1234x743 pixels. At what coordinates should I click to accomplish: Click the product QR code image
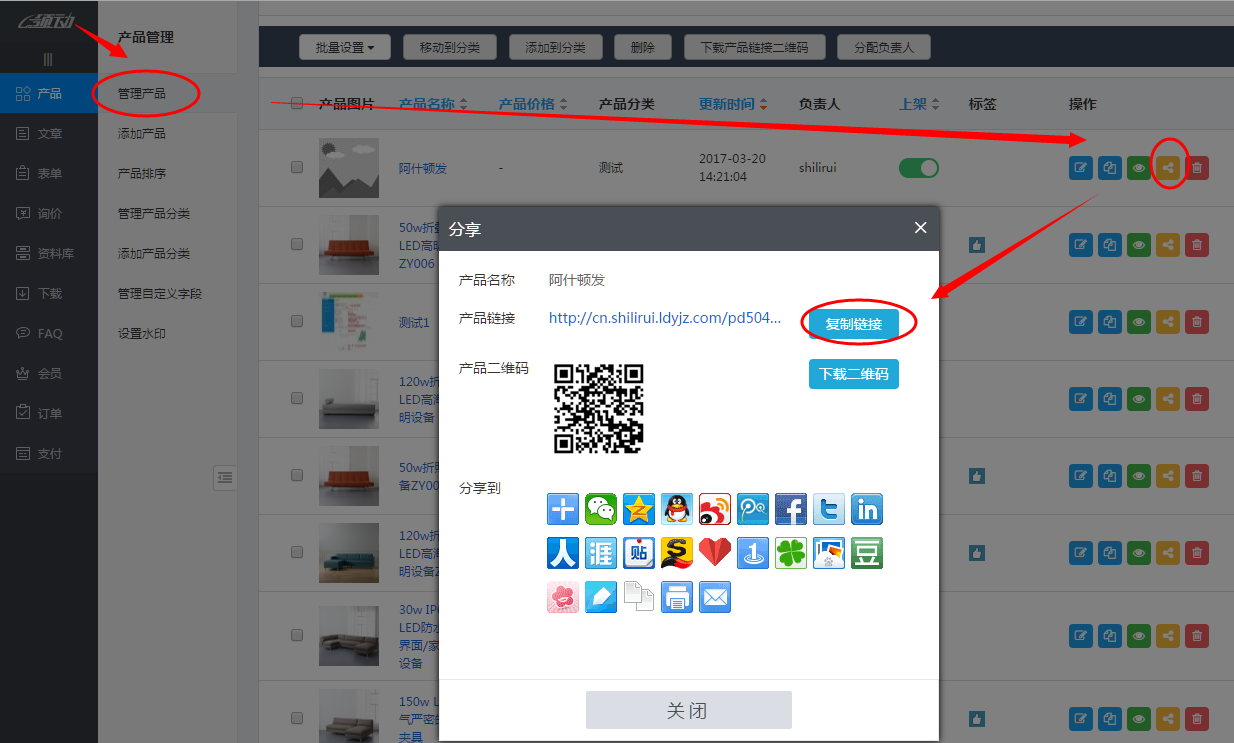[x=598, y=409]
